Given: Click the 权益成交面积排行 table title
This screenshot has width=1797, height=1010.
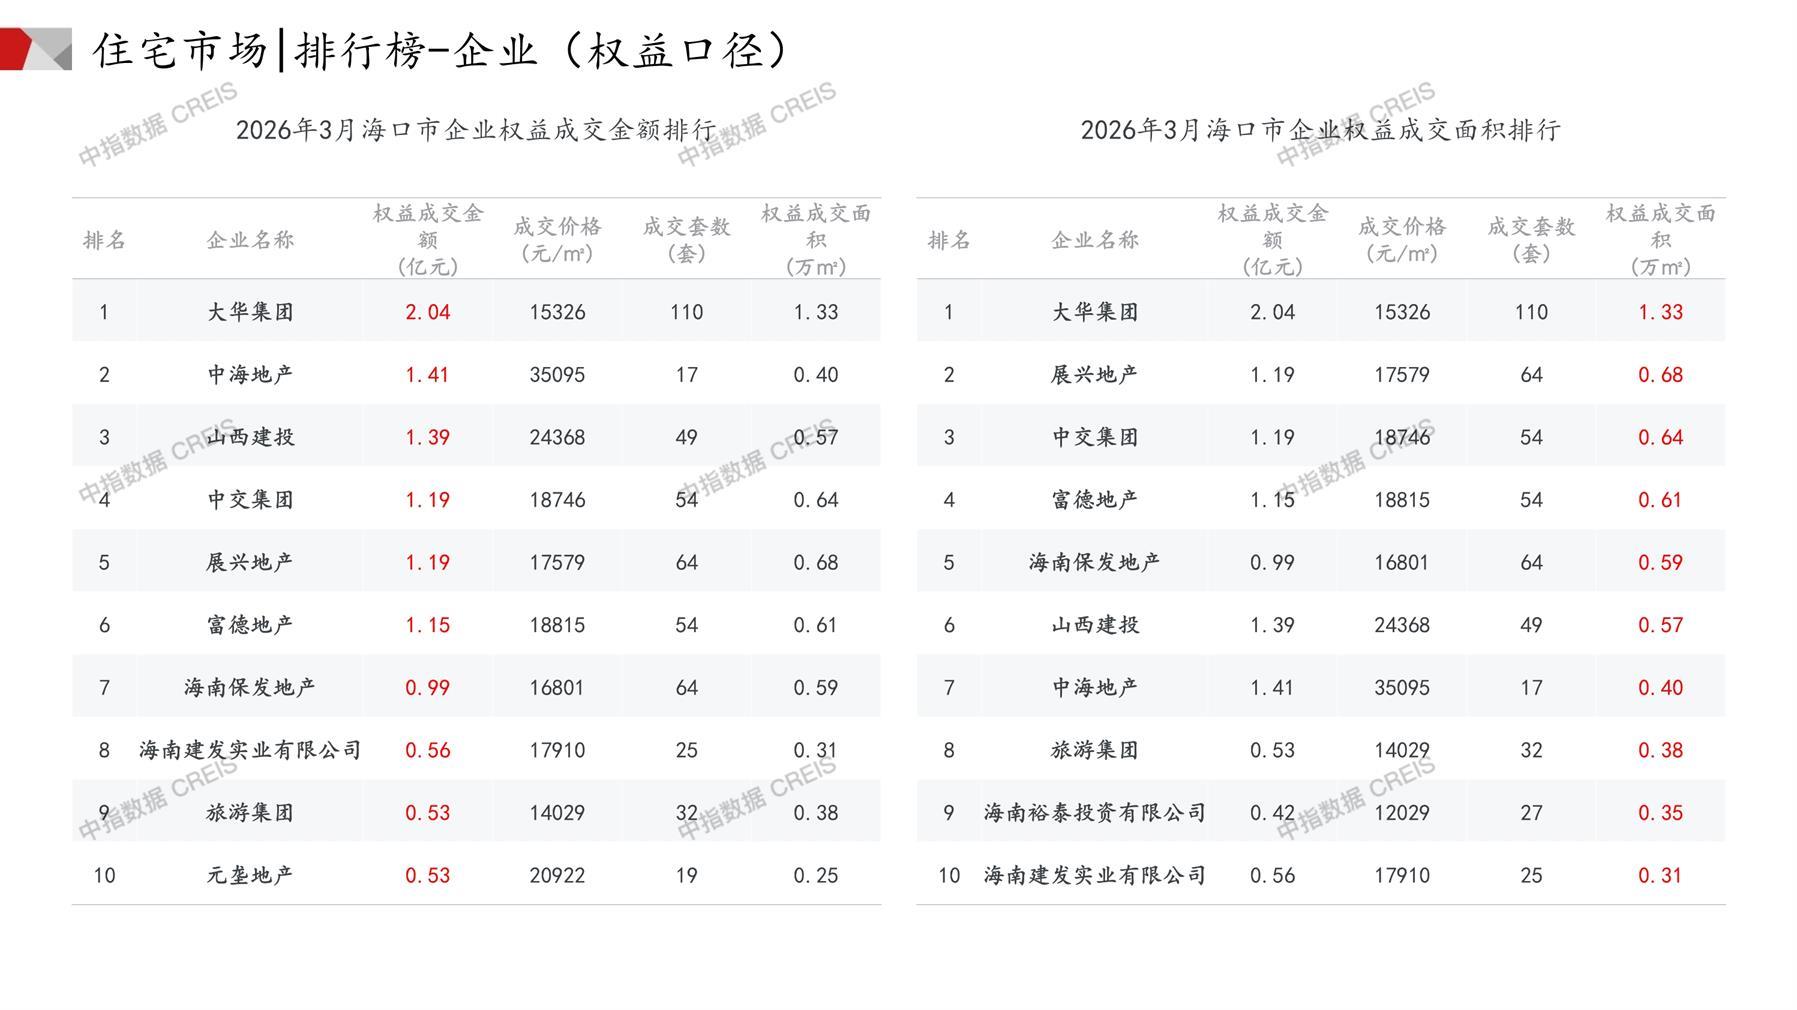Looking at the screenshot, I should 1320,130.
